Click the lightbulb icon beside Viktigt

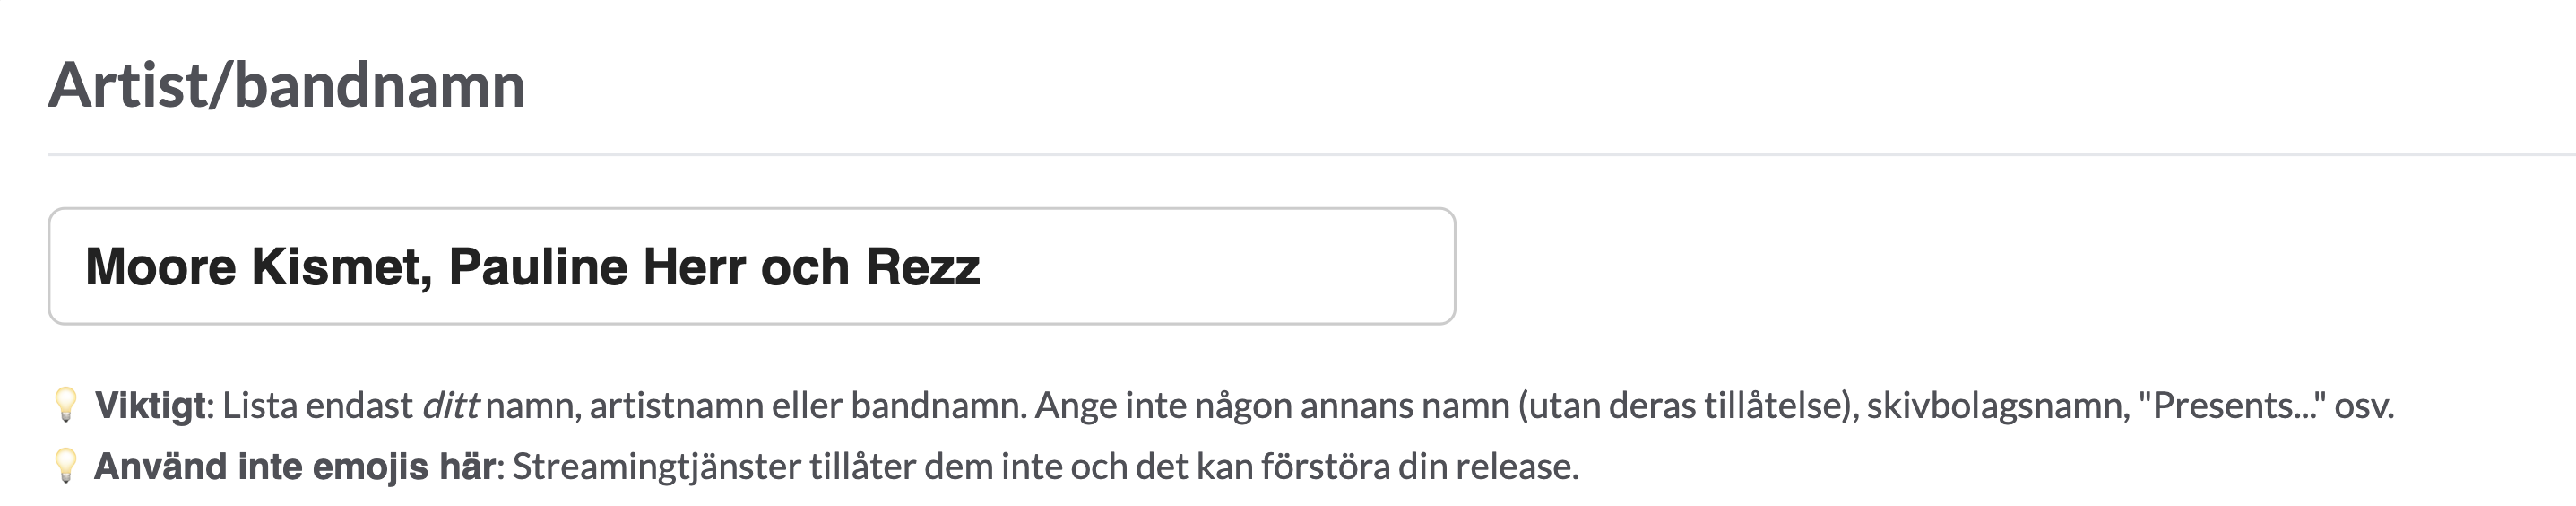66,405
